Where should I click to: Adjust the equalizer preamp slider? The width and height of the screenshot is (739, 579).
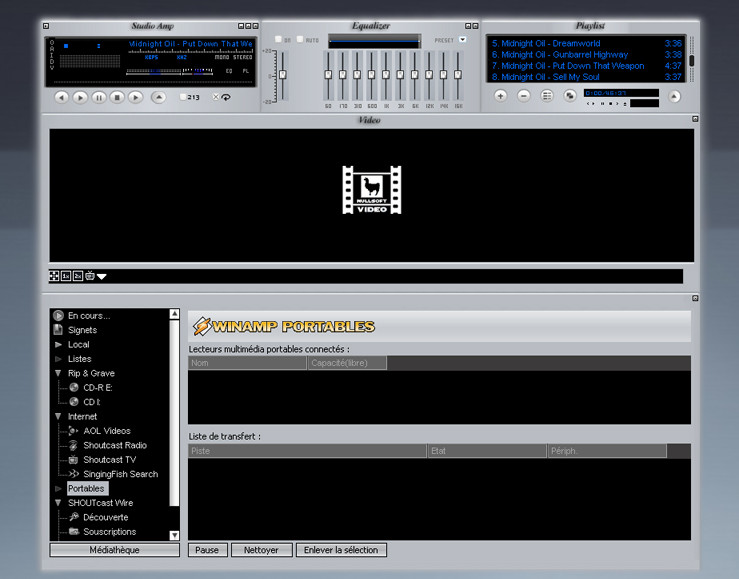[x=282, y=75]
